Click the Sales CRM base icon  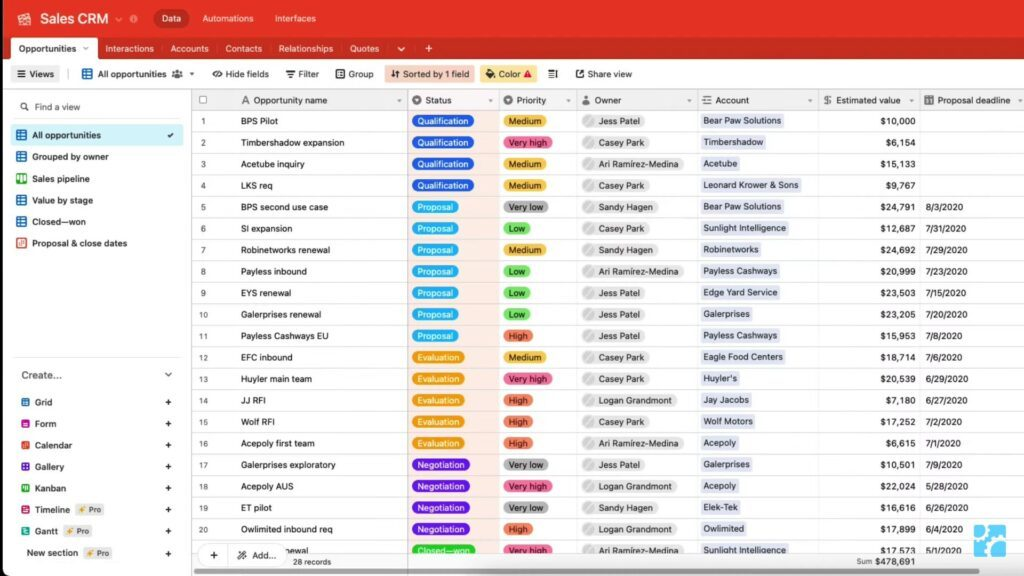[x=24, y=19]
